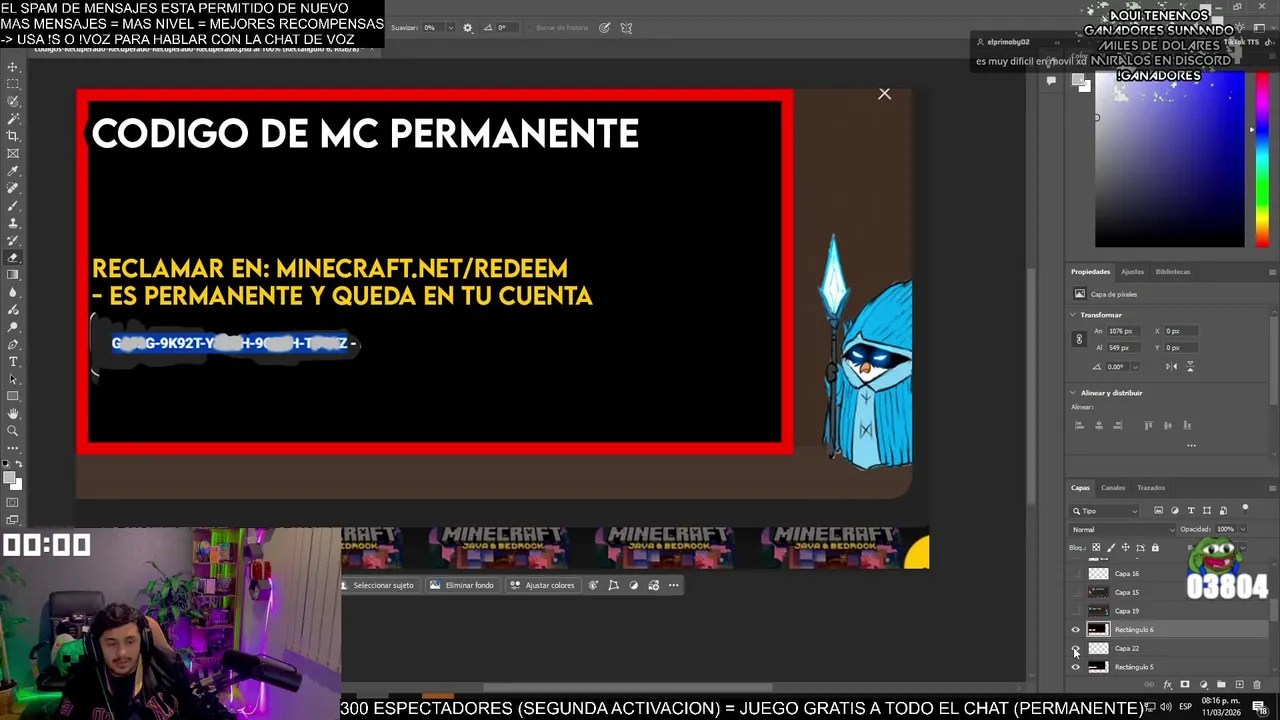The width and height of the screenshot is (1280, 720).
Task: Select the Rectangular Marquee tool
Action: click(x=13, y=84)
